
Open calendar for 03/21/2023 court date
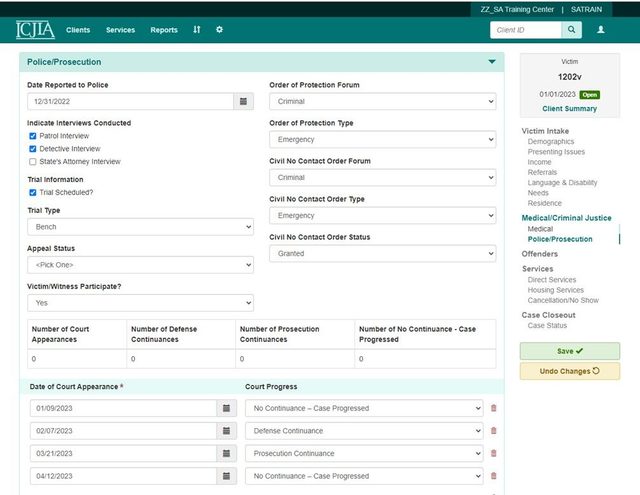coord(227,453)
